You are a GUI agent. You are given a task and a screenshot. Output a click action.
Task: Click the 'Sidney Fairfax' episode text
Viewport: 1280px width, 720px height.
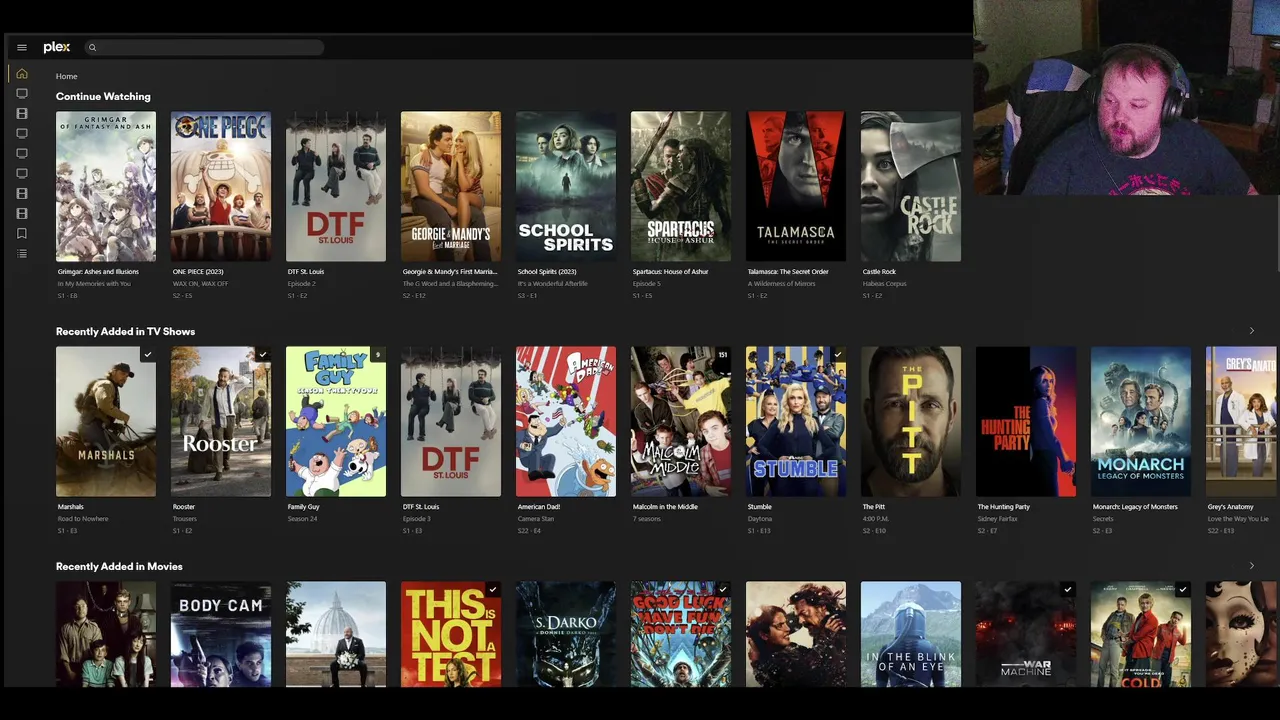click(x=996, y=519)
